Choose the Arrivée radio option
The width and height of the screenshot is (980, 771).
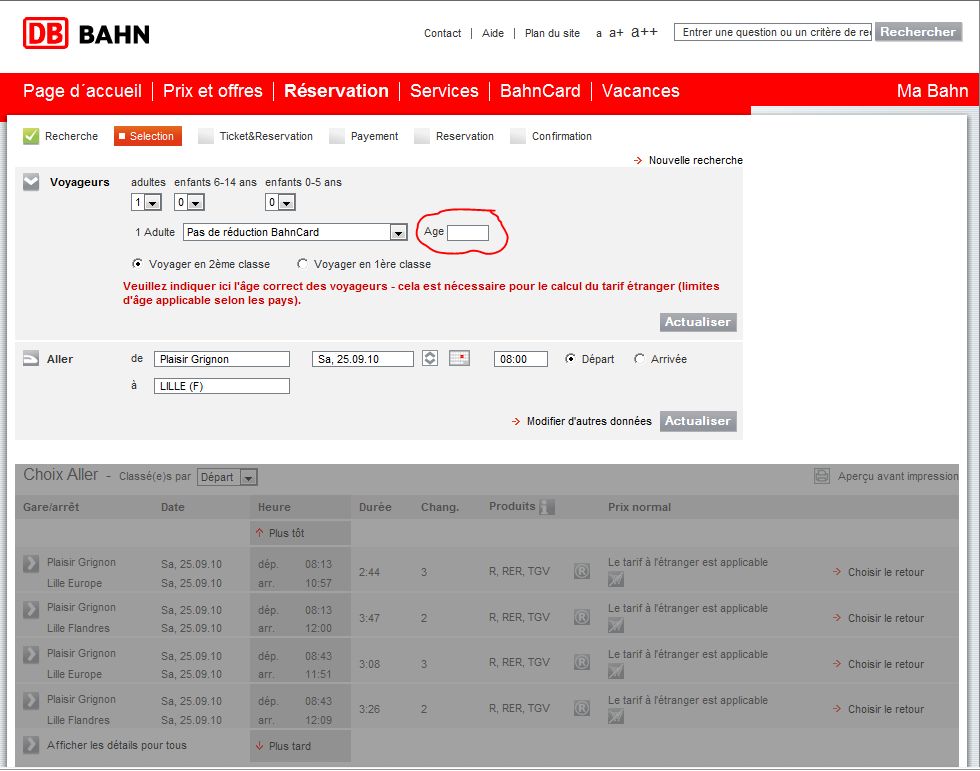pyautogui.click(x=639, y=359)
